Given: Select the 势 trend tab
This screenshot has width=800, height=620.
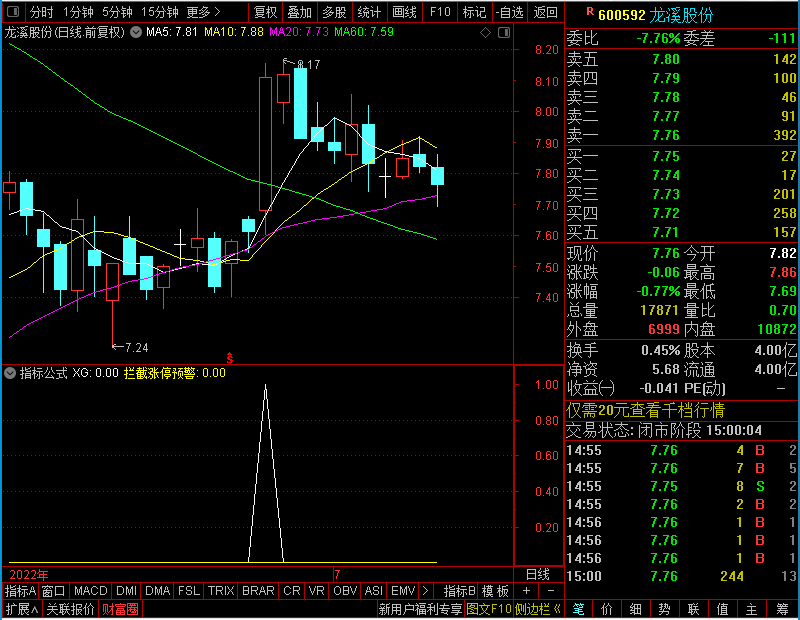Looking at the screenshot, I should coord(664,609).
